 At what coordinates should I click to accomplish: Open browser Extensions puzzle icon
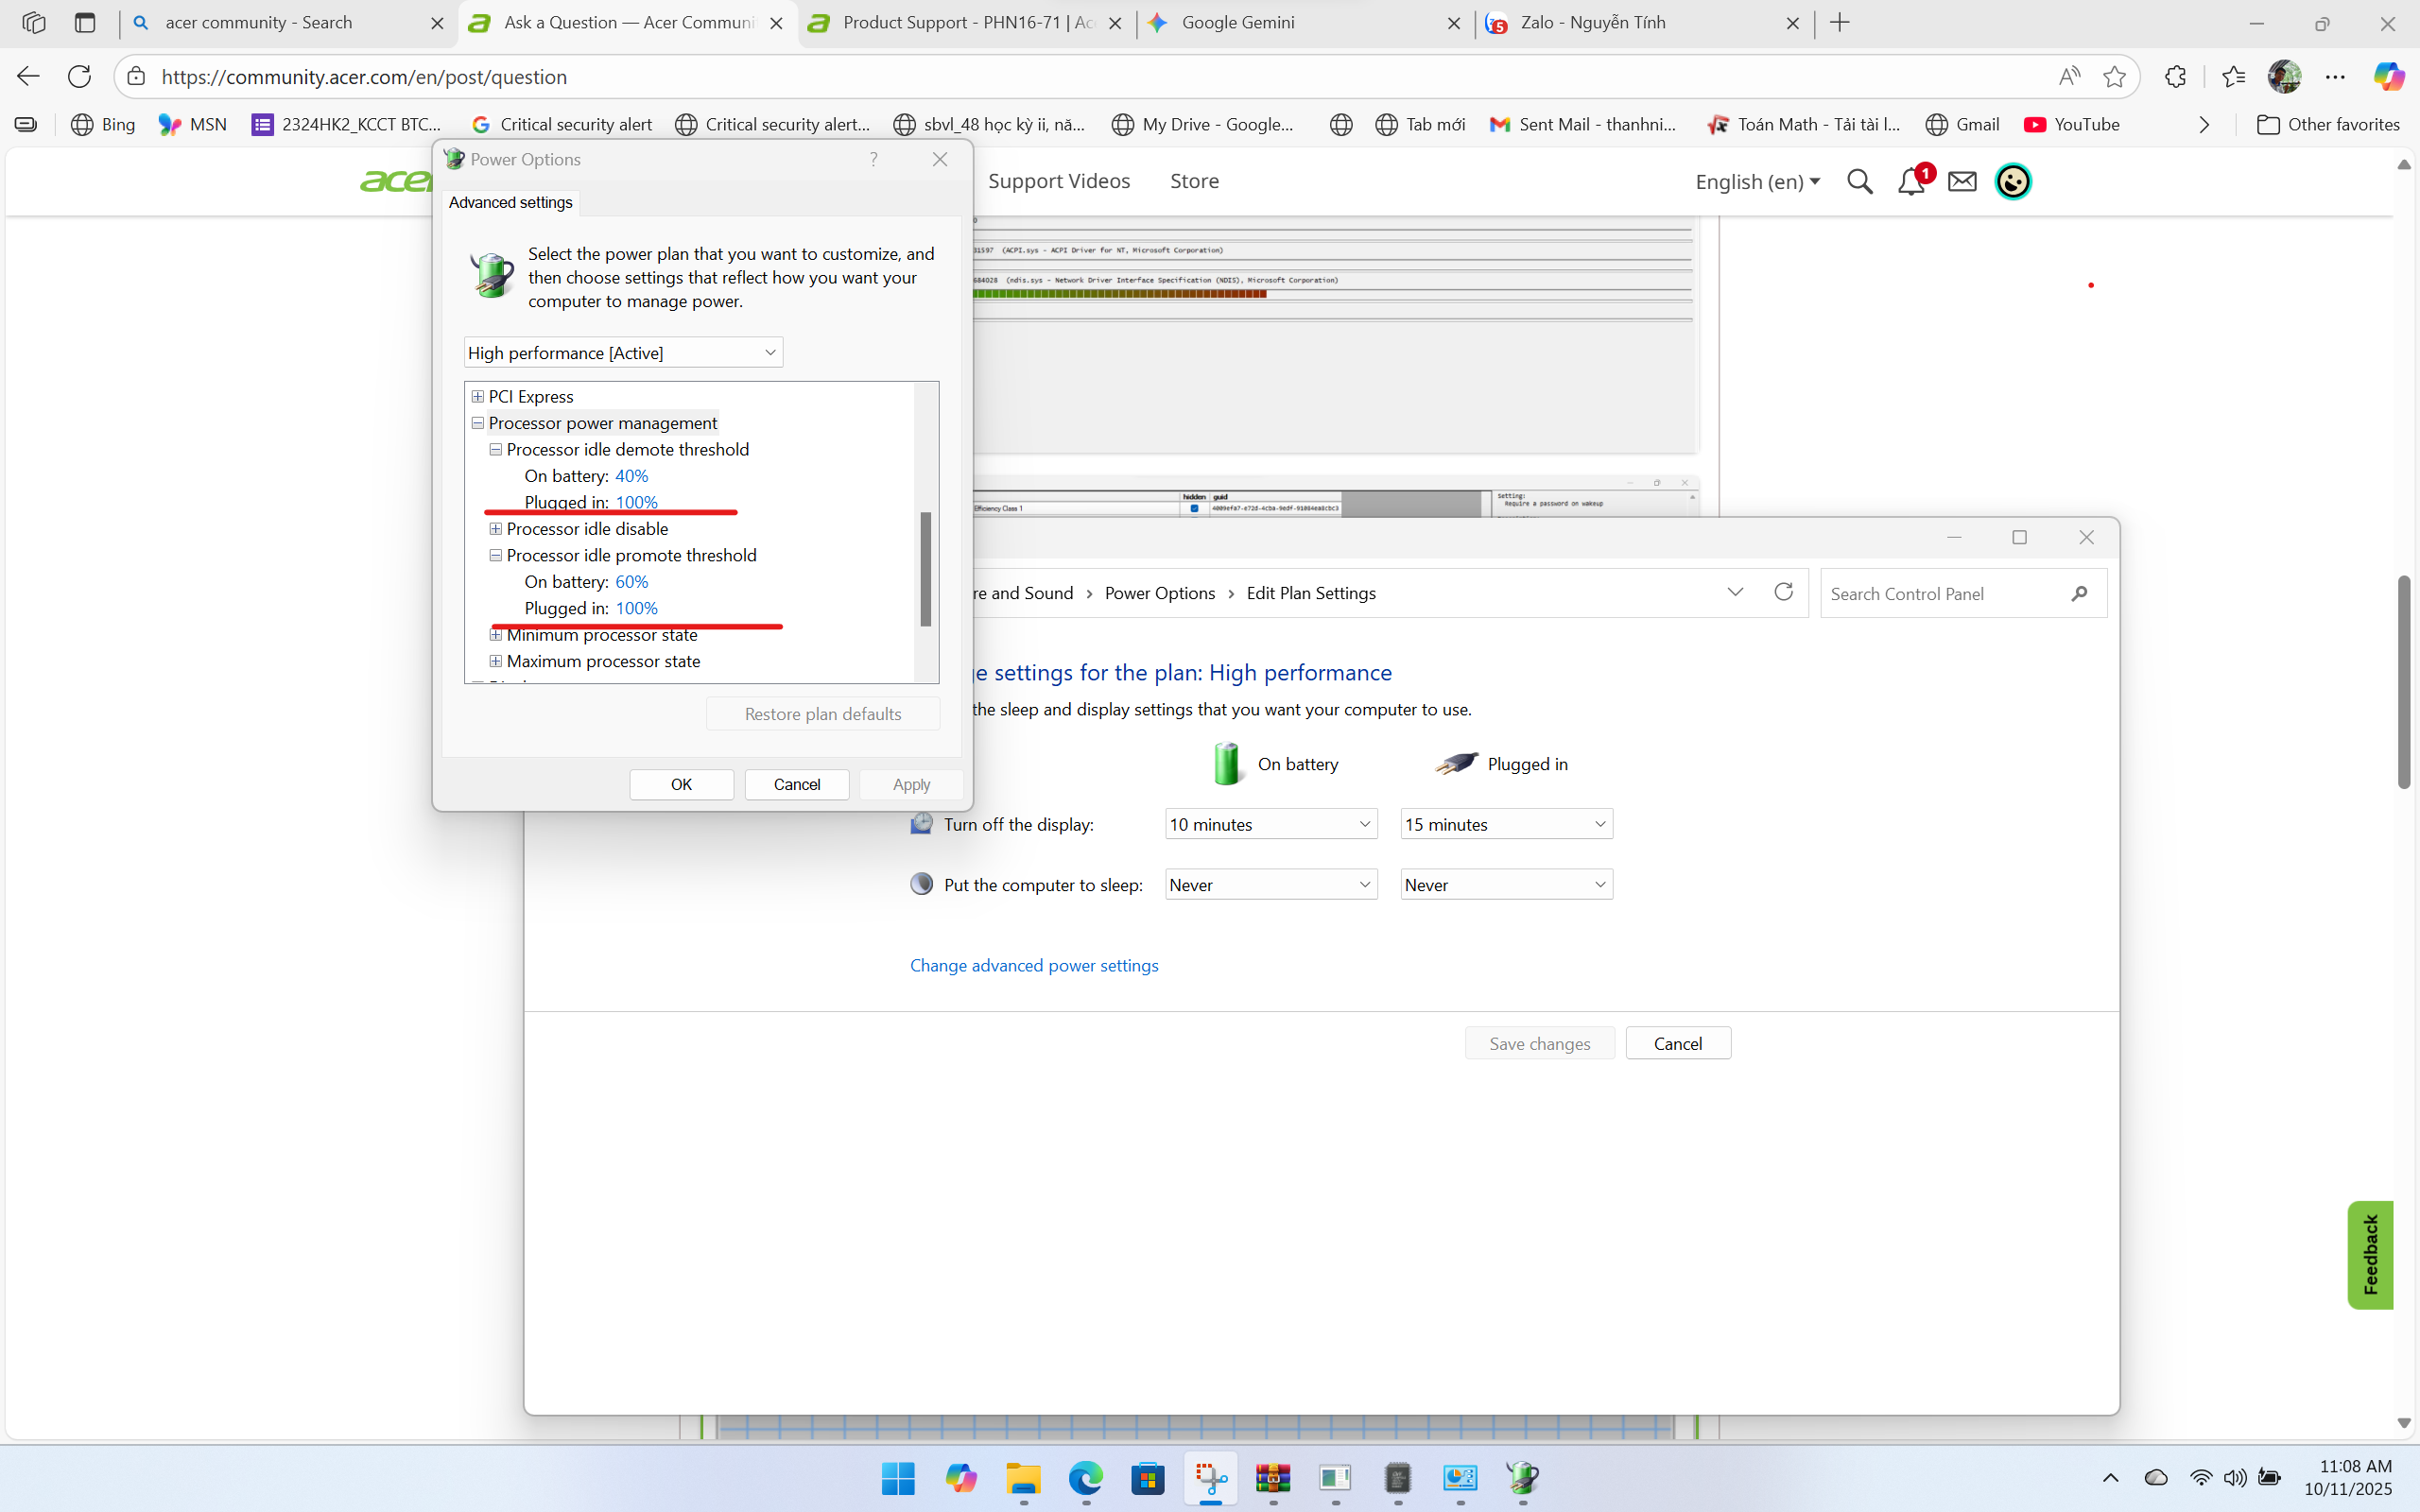(2175, 77)
